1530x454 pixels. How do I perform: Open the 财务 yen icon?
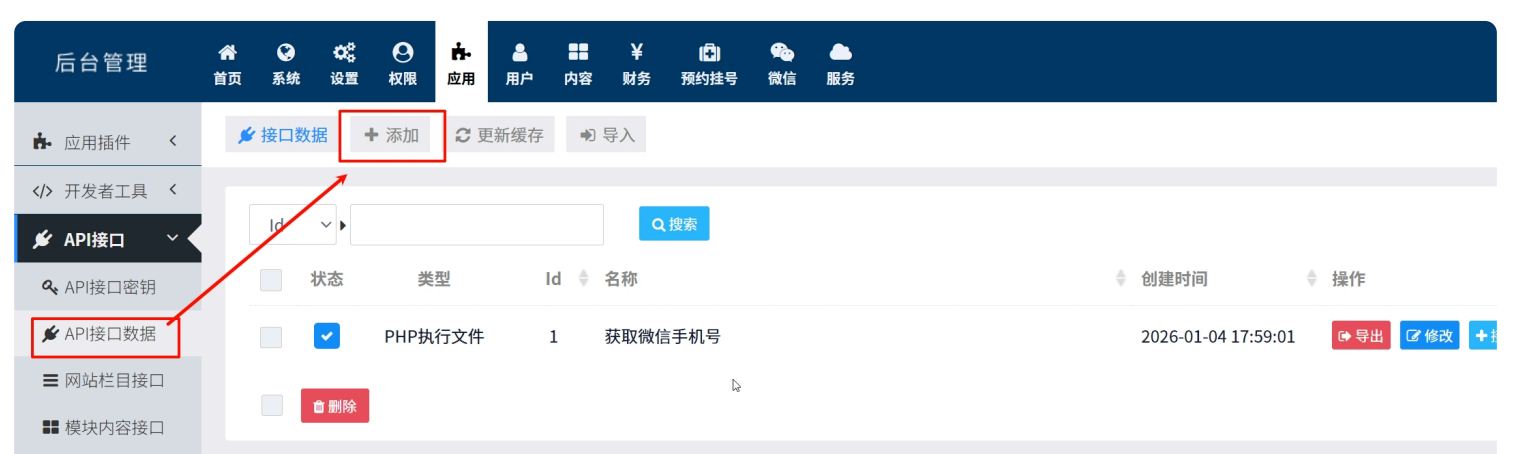click(x=636, y=53)
